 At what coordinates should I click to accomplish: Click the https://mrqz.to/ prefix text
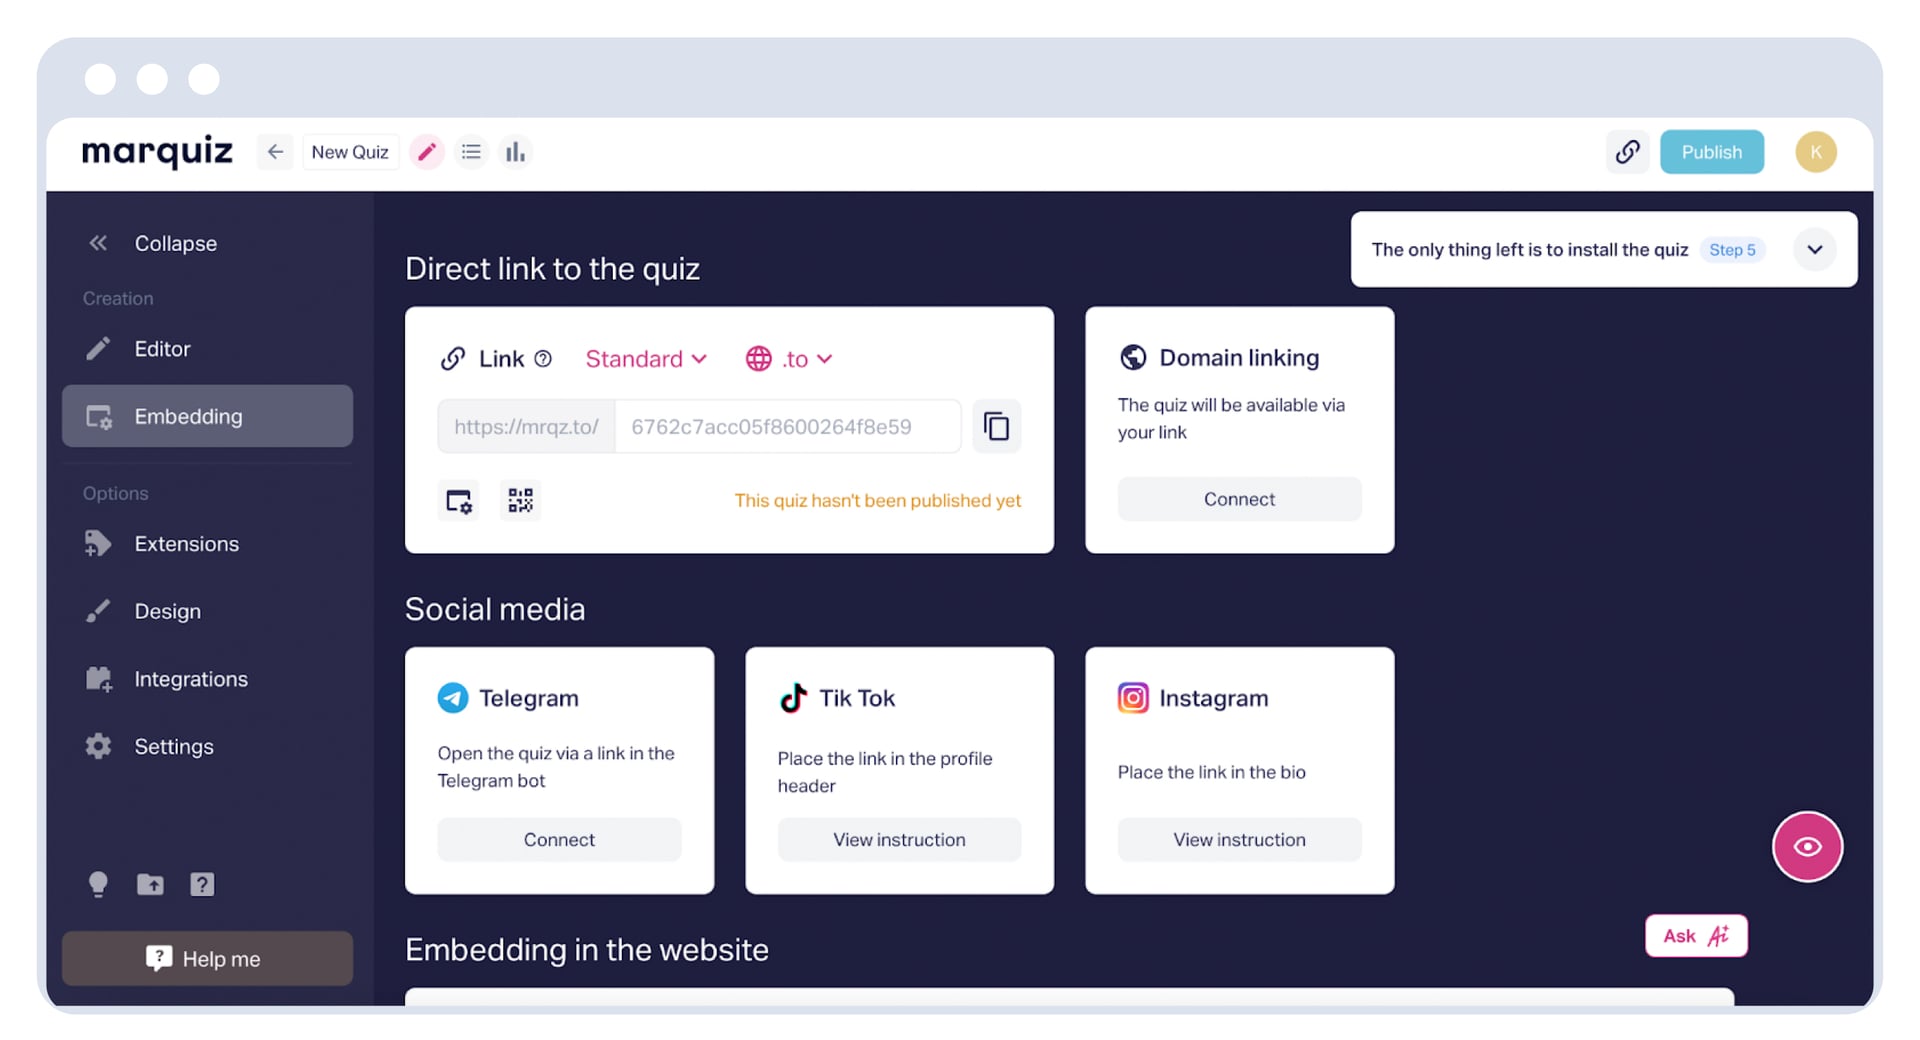pyautogui.click(x=526, y=427)
